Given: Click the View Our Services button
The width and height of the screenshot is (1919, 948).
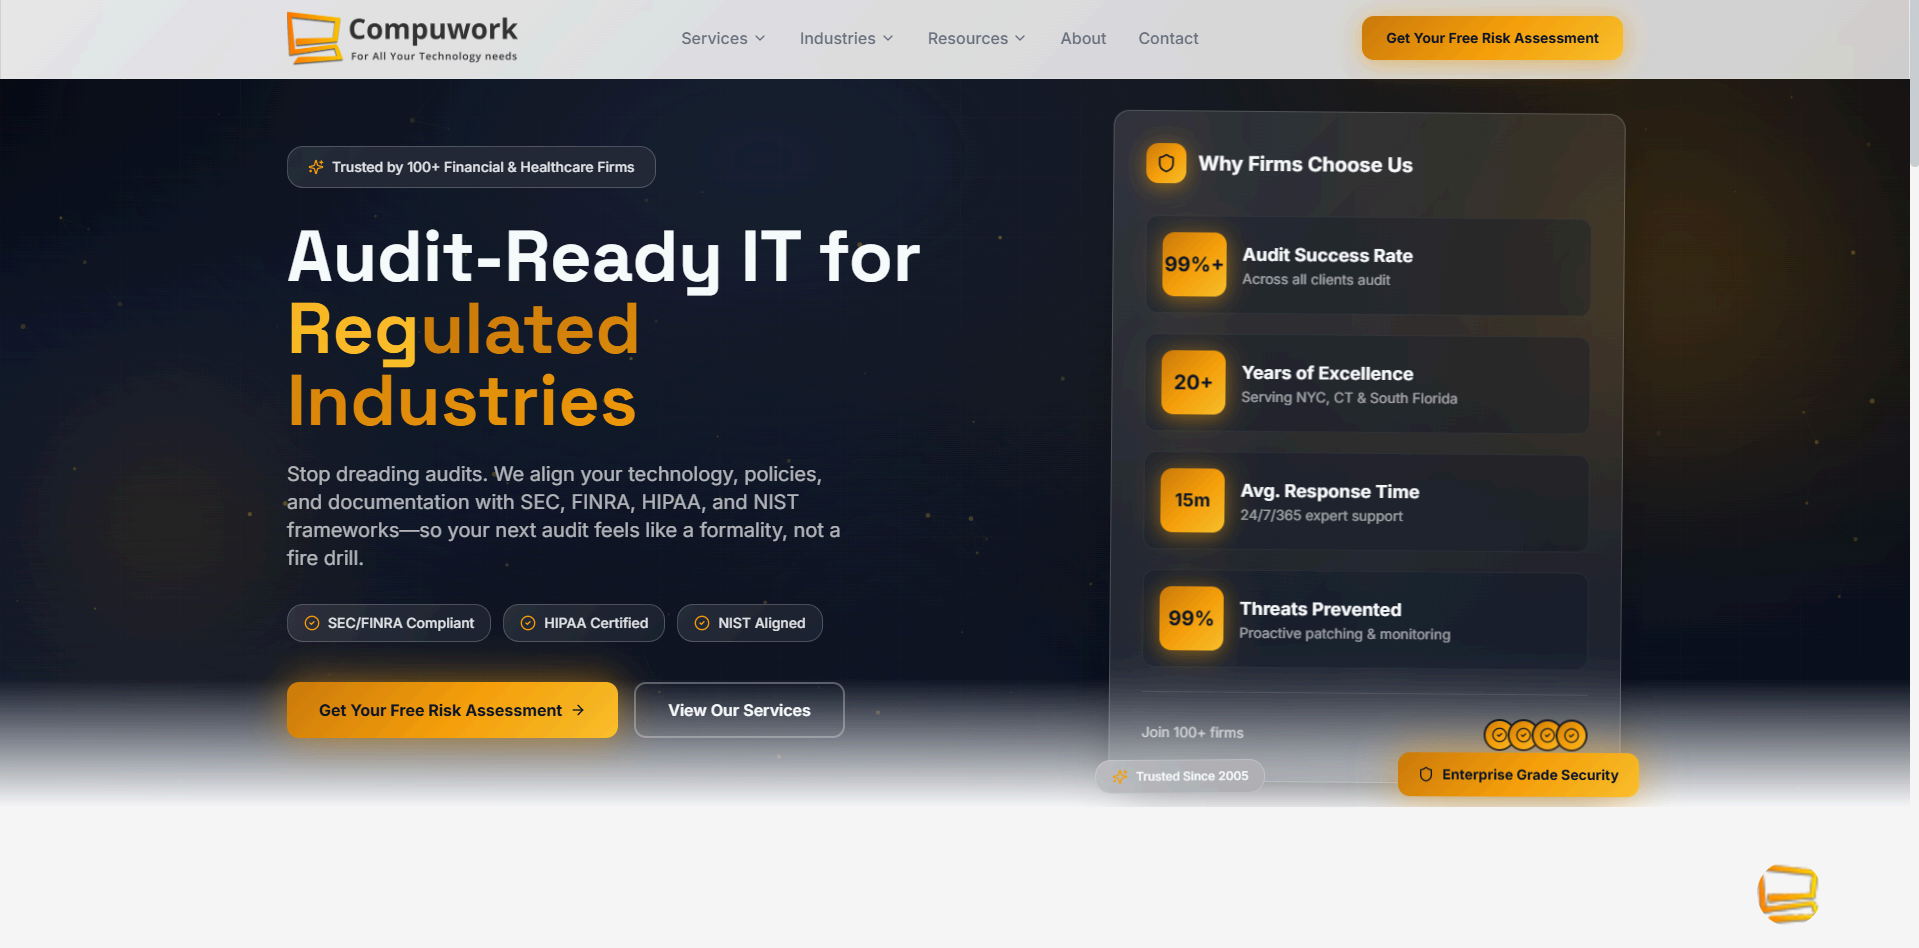Looking at the screenshot, I should [x=738, y=710].
